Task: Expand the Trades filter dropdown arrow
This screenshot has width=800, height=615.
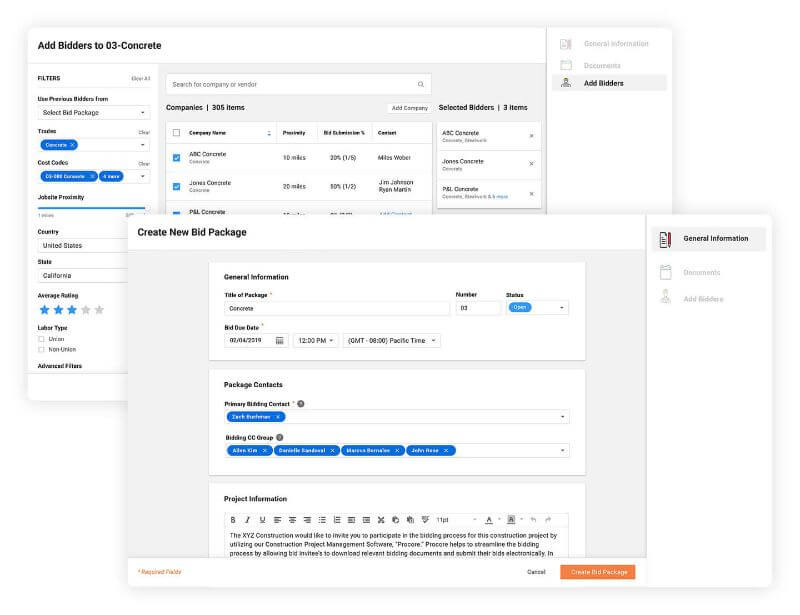Action: (142, 145)
